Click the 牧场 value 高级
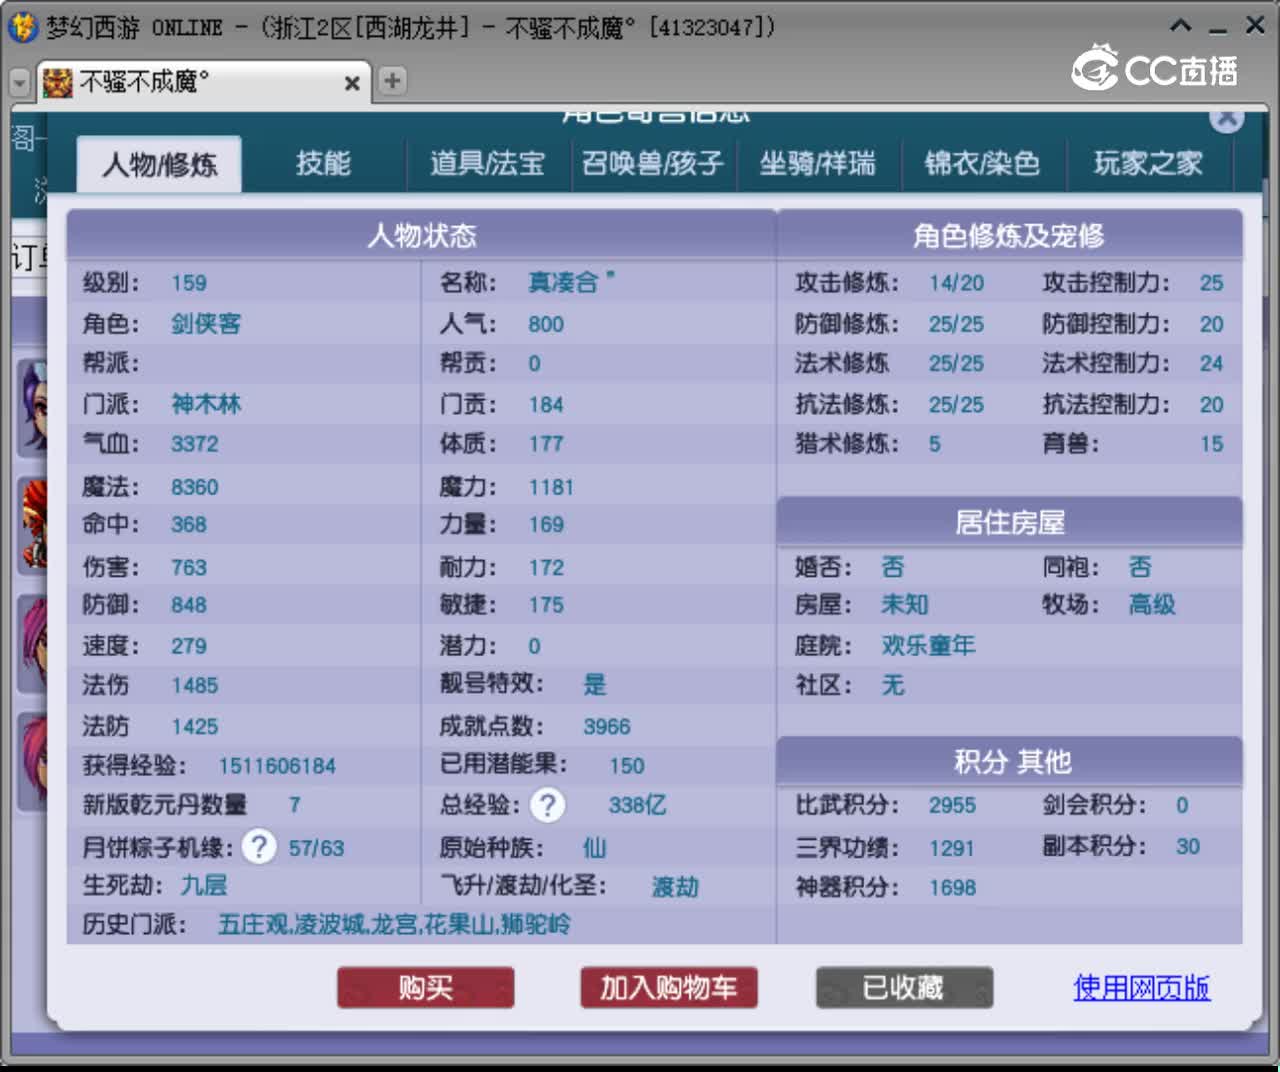This screenshot has width=1280, height=1072. click(1152, 604)
